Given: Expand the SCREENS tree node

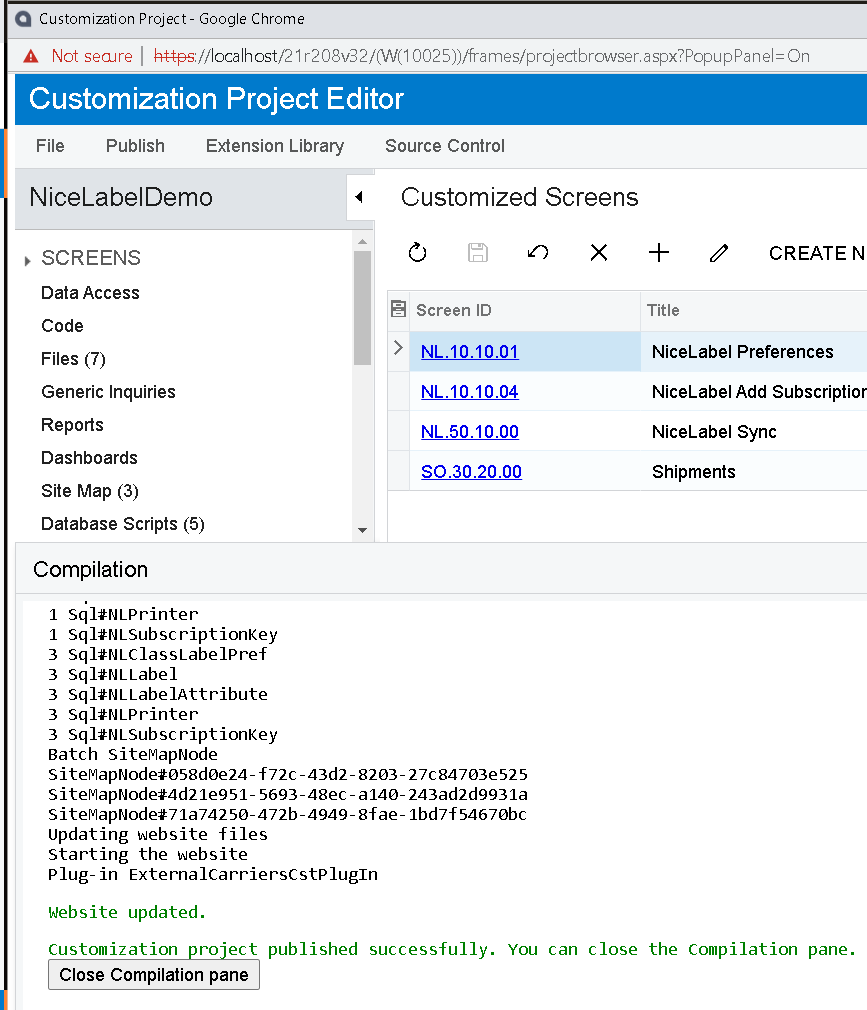Looking at the screenshot, I should click(x=26, y=258).
